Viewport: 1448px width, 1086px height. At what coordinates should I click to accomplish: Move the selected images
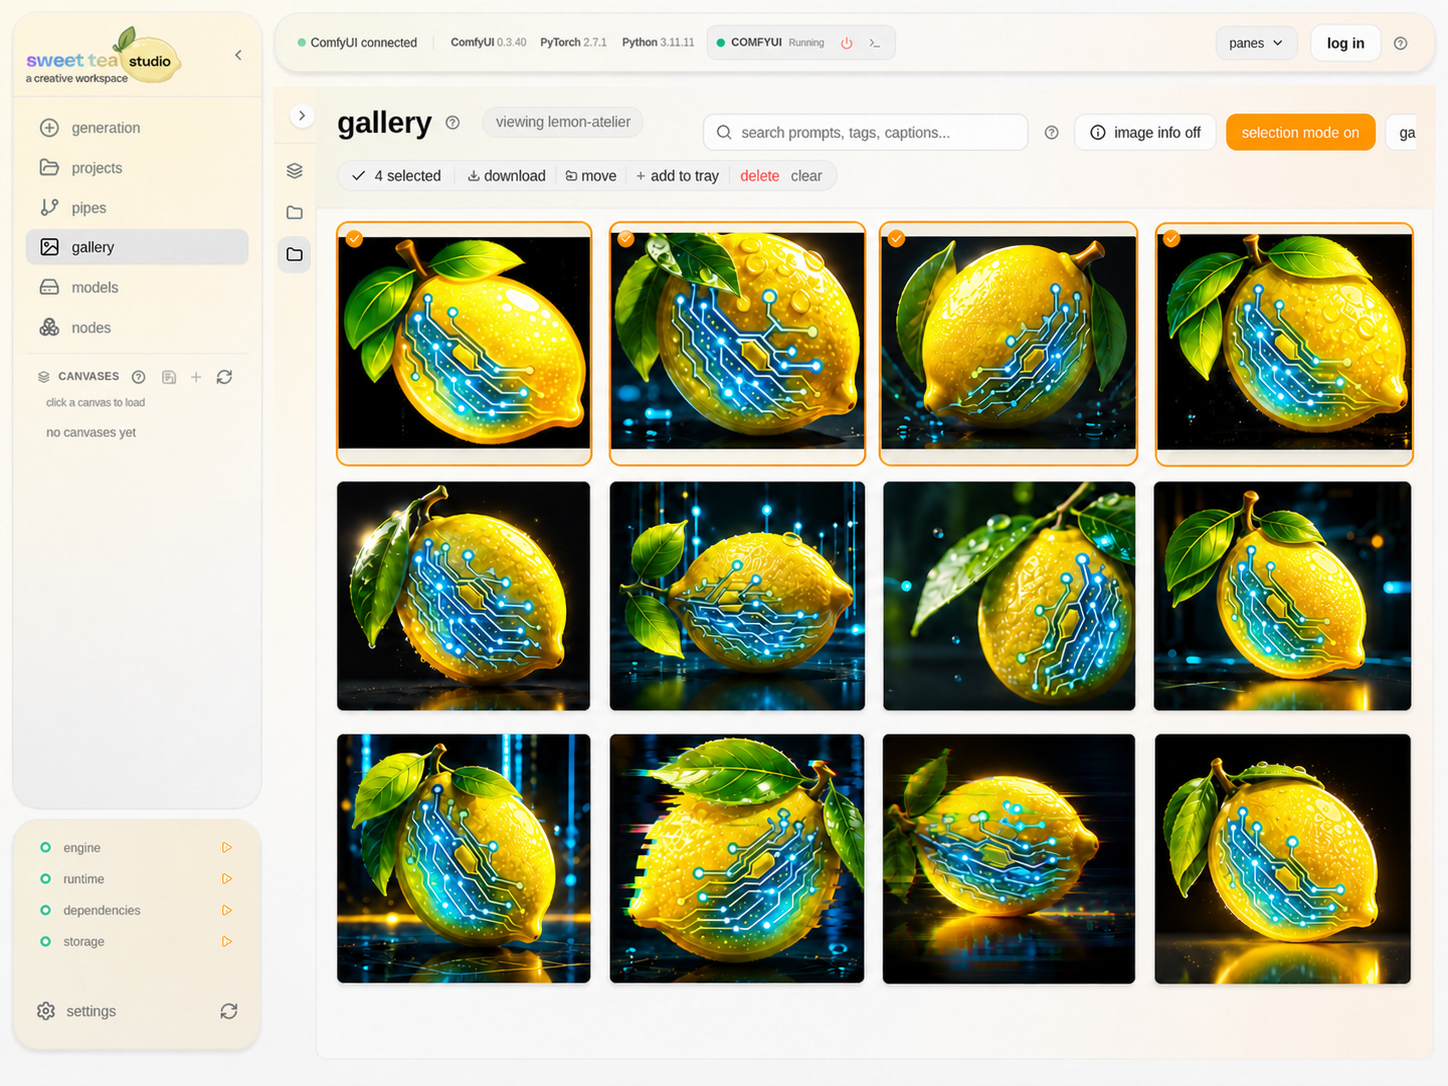pyautogui.click(x=591, y=176)
